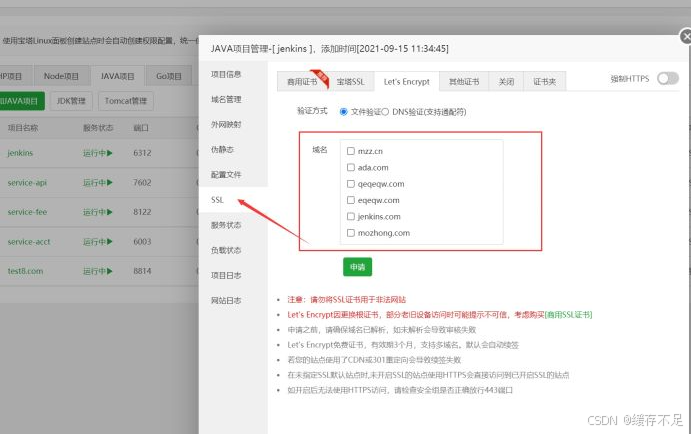Check the mzz.cn domain checkbox

(x=351, y=151)
